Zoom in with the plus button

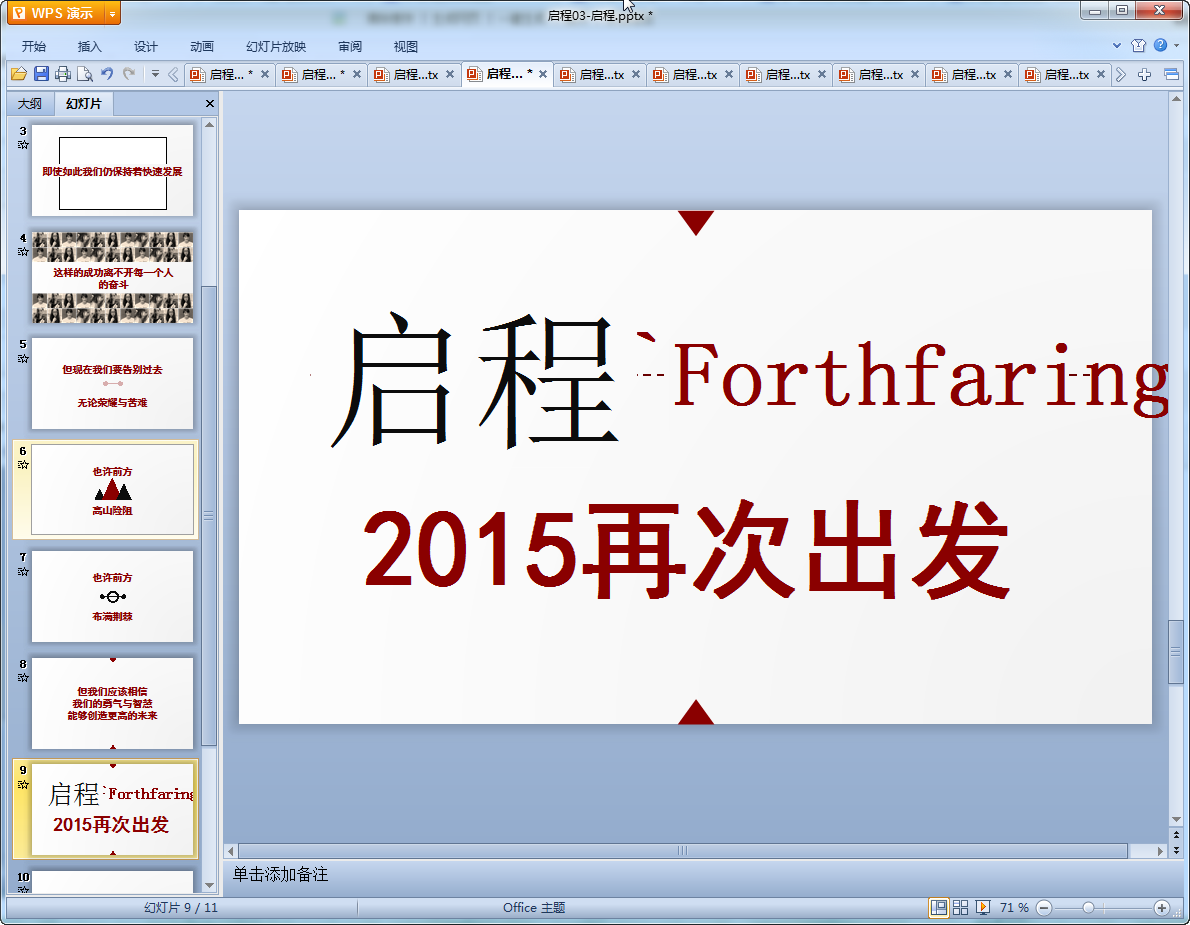click(x=1161, y=908)
